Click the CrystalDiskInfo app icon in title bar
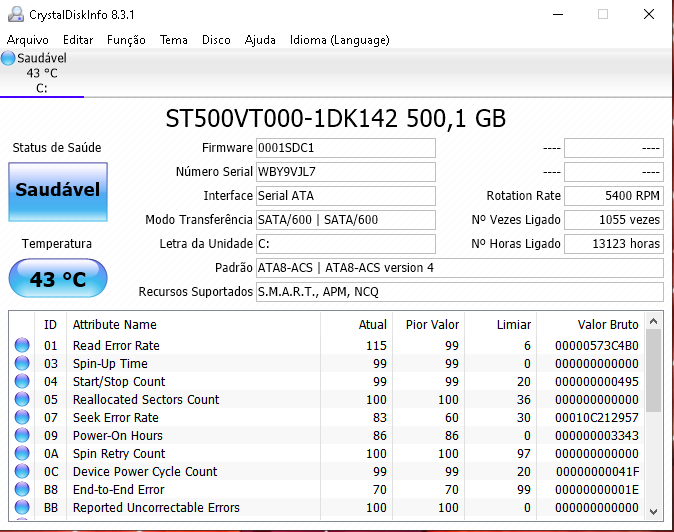 click(x=15, y=15)
